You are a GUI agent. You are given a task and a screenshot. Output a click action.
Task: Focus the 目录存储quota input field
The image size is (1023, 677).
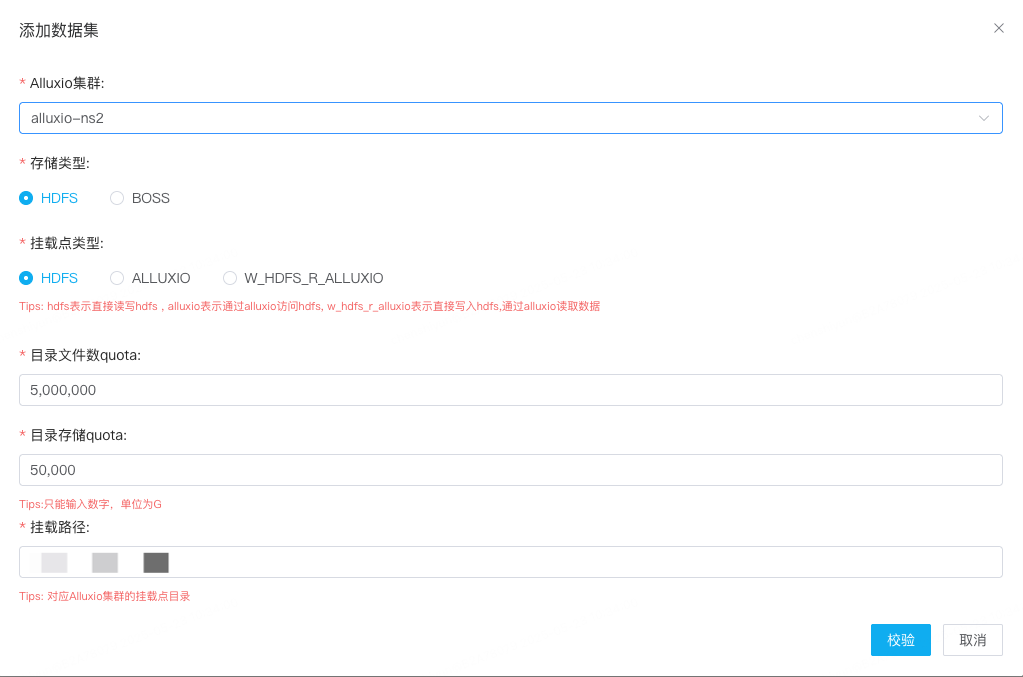[x=511, y=470]
